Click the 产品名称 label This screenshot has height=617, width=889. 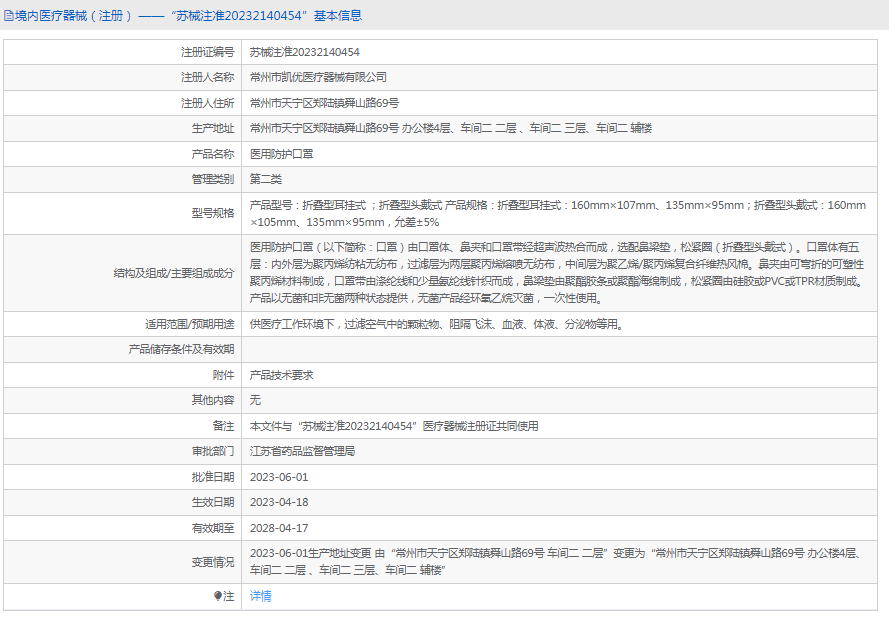213,154
